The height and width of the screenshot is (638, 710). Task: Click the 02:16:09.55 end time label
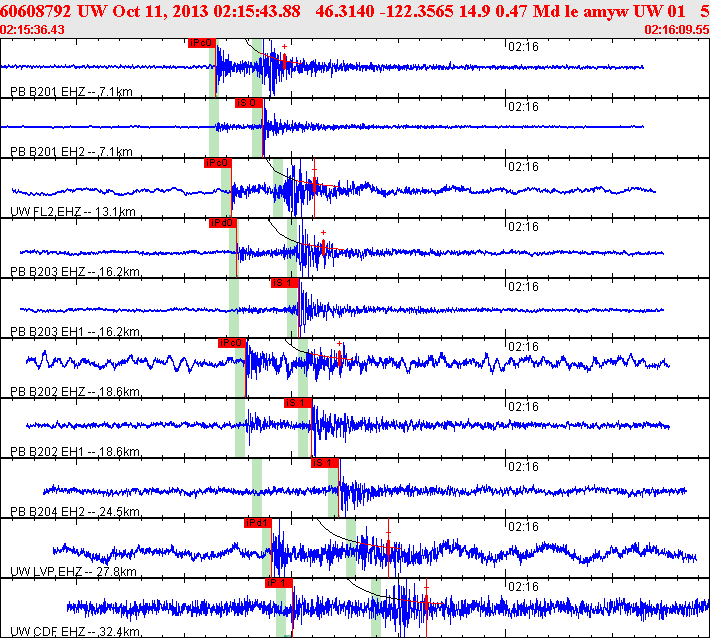tap(677, 30)
